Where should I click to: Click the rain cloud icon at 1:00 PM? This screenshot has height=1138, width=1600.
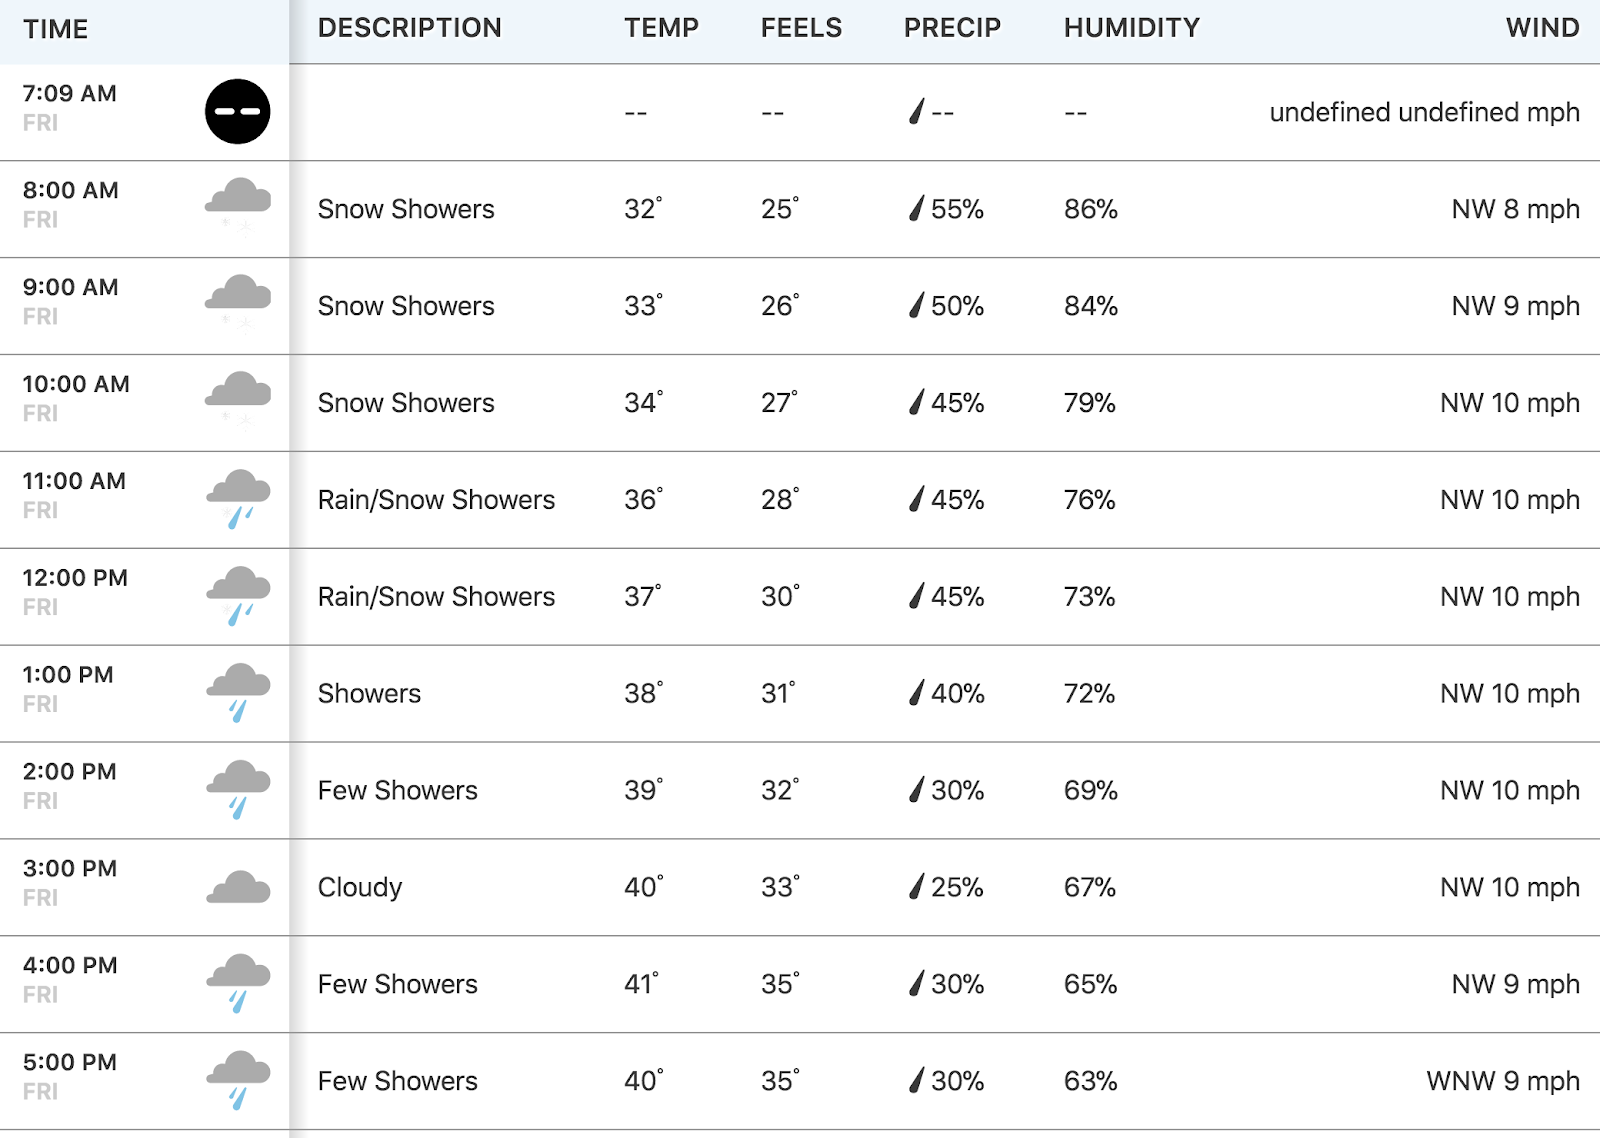[x=238, y=692]
